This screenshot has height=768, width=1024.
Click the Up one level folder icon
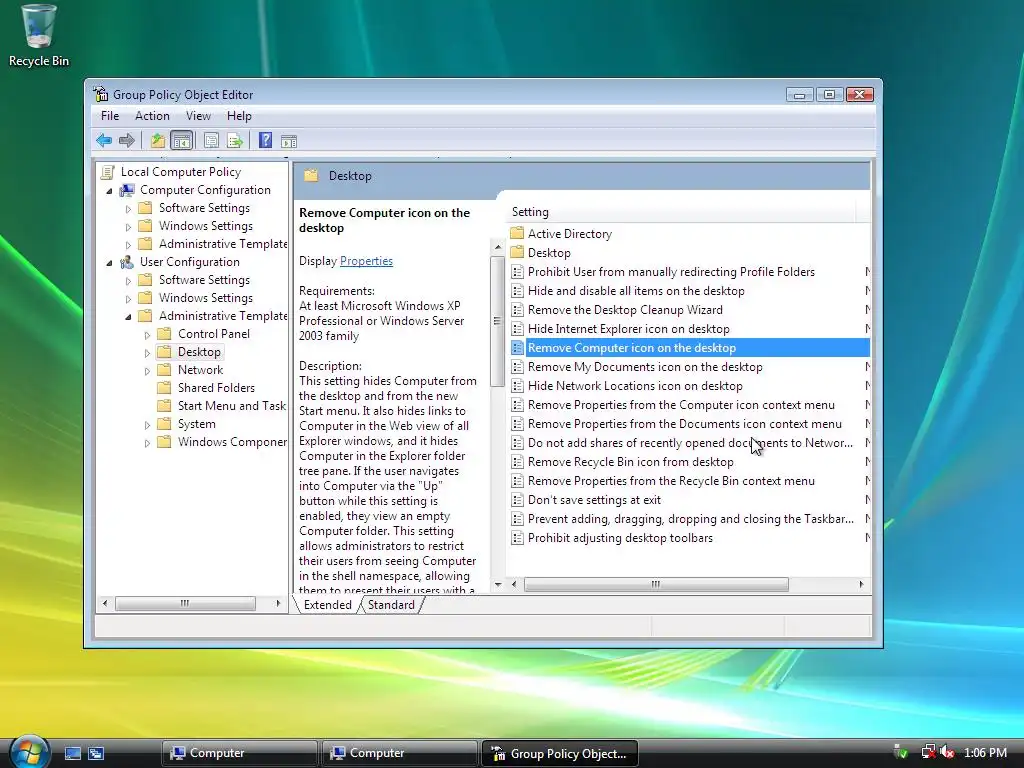coord(157,140)
